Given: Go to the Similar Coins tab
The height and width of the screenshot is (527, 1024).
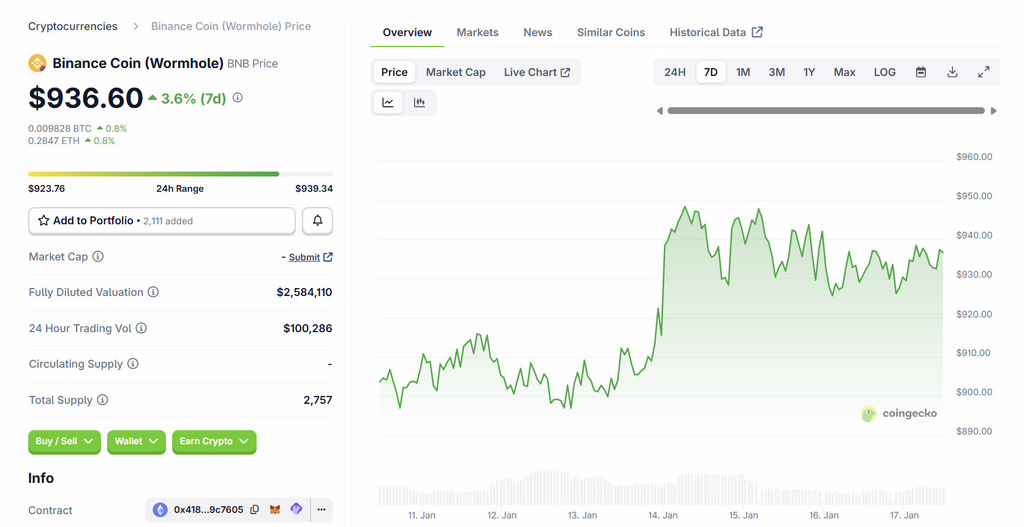Looking at the screenshot, I should (x=610, y=32).
